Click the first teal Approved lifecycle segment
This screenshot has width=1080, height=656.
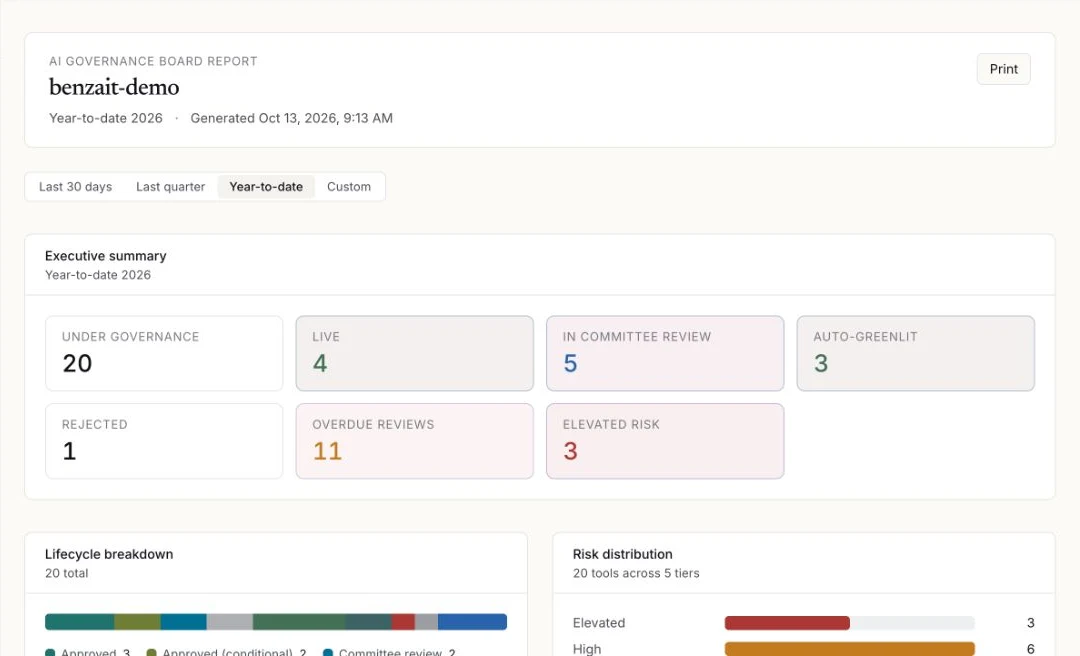pyautogui.click(x=80, y=622)
